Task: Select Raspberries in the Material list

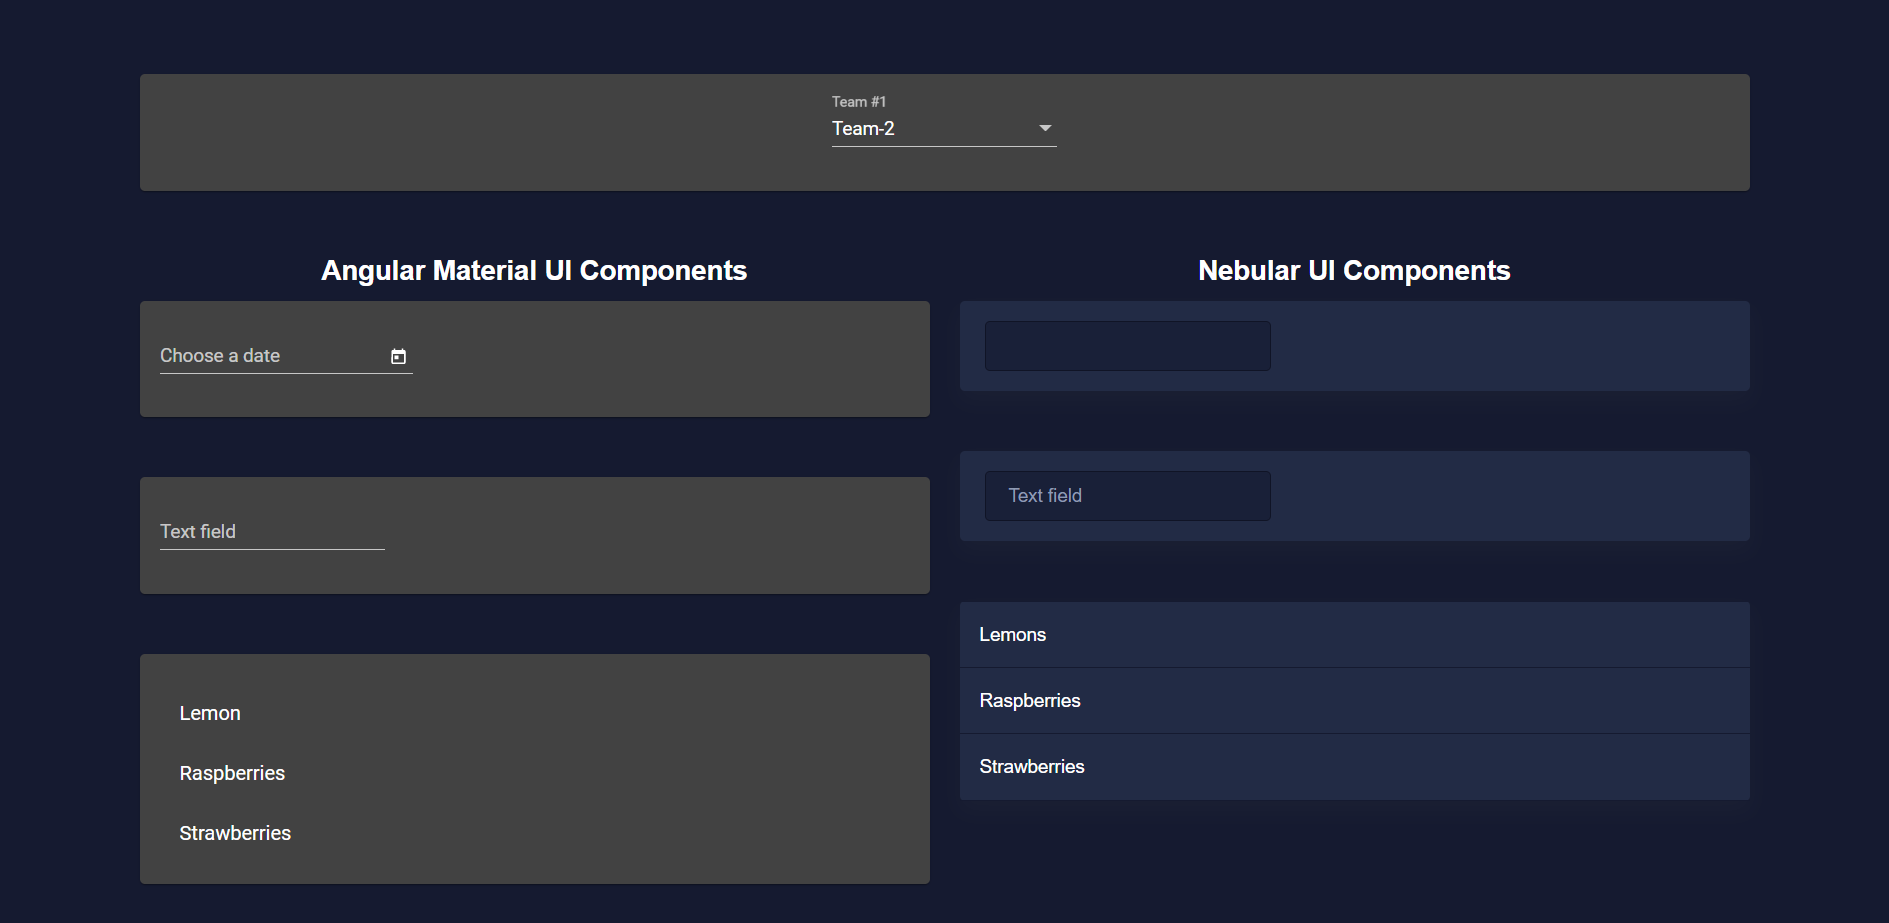Action: tap(232, 772)
